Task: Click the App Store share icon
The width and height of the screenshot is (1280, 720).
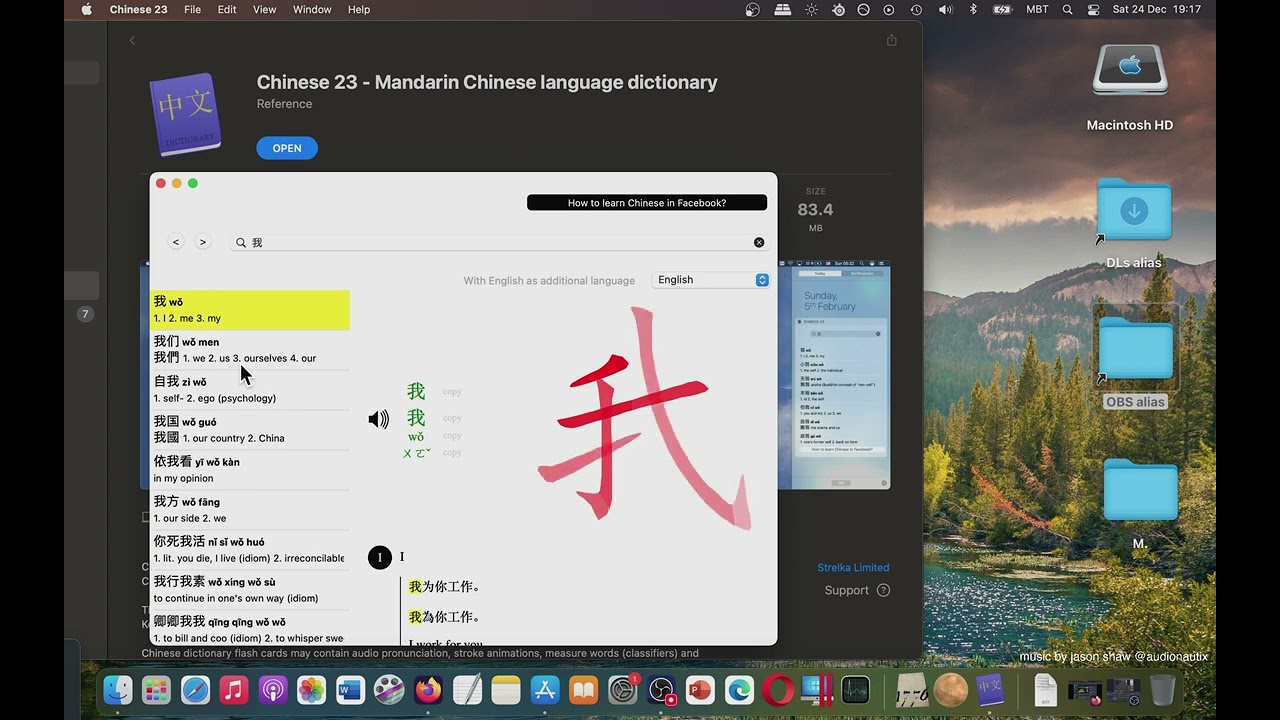Action: pyautogui.click(x=891, y=40)
